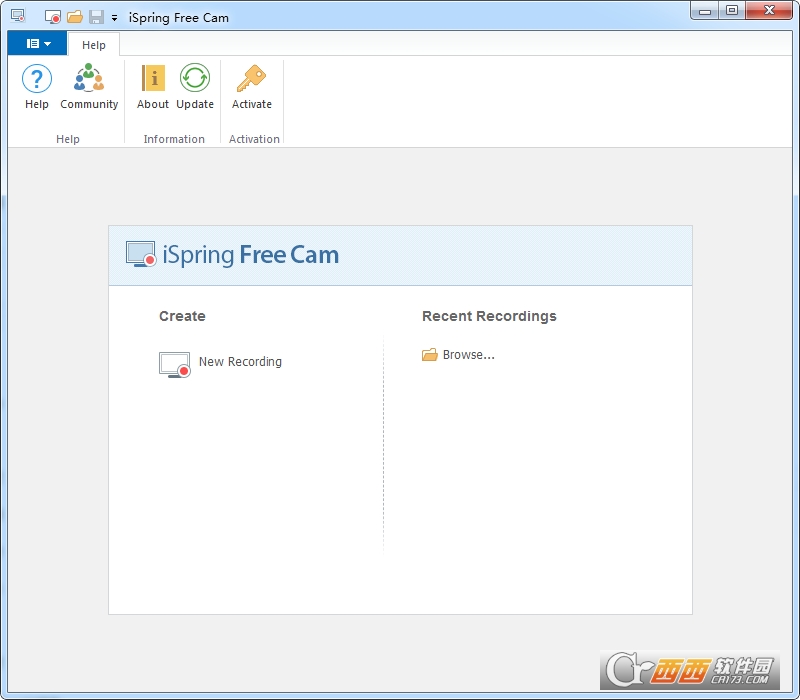Open the Community forum icon
The image size is (800, 700).
click(x=89, y=79)
